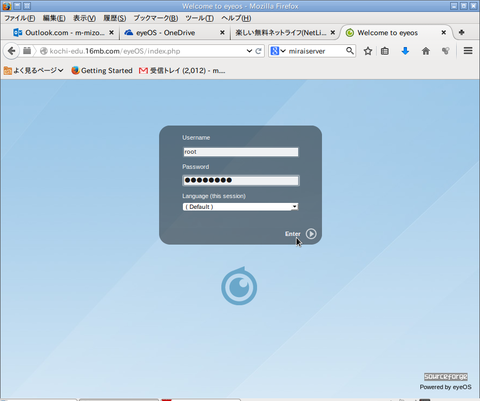This screenshot has width=480, height=401.
Task: Click the page history icon beside back button
Action: click(27, 51)
